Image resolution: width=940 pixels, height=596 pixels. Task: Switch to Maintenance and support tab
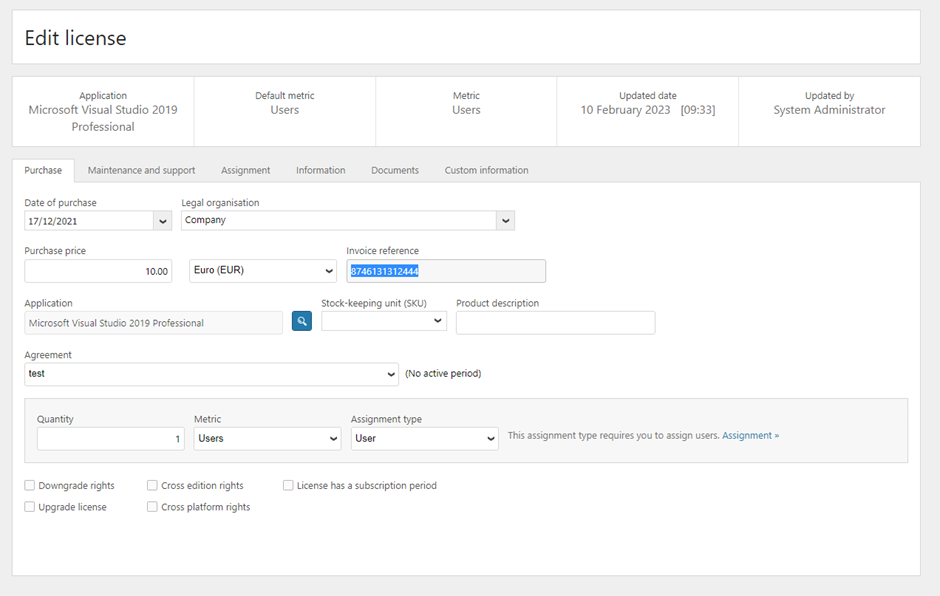tap(141, 170)
